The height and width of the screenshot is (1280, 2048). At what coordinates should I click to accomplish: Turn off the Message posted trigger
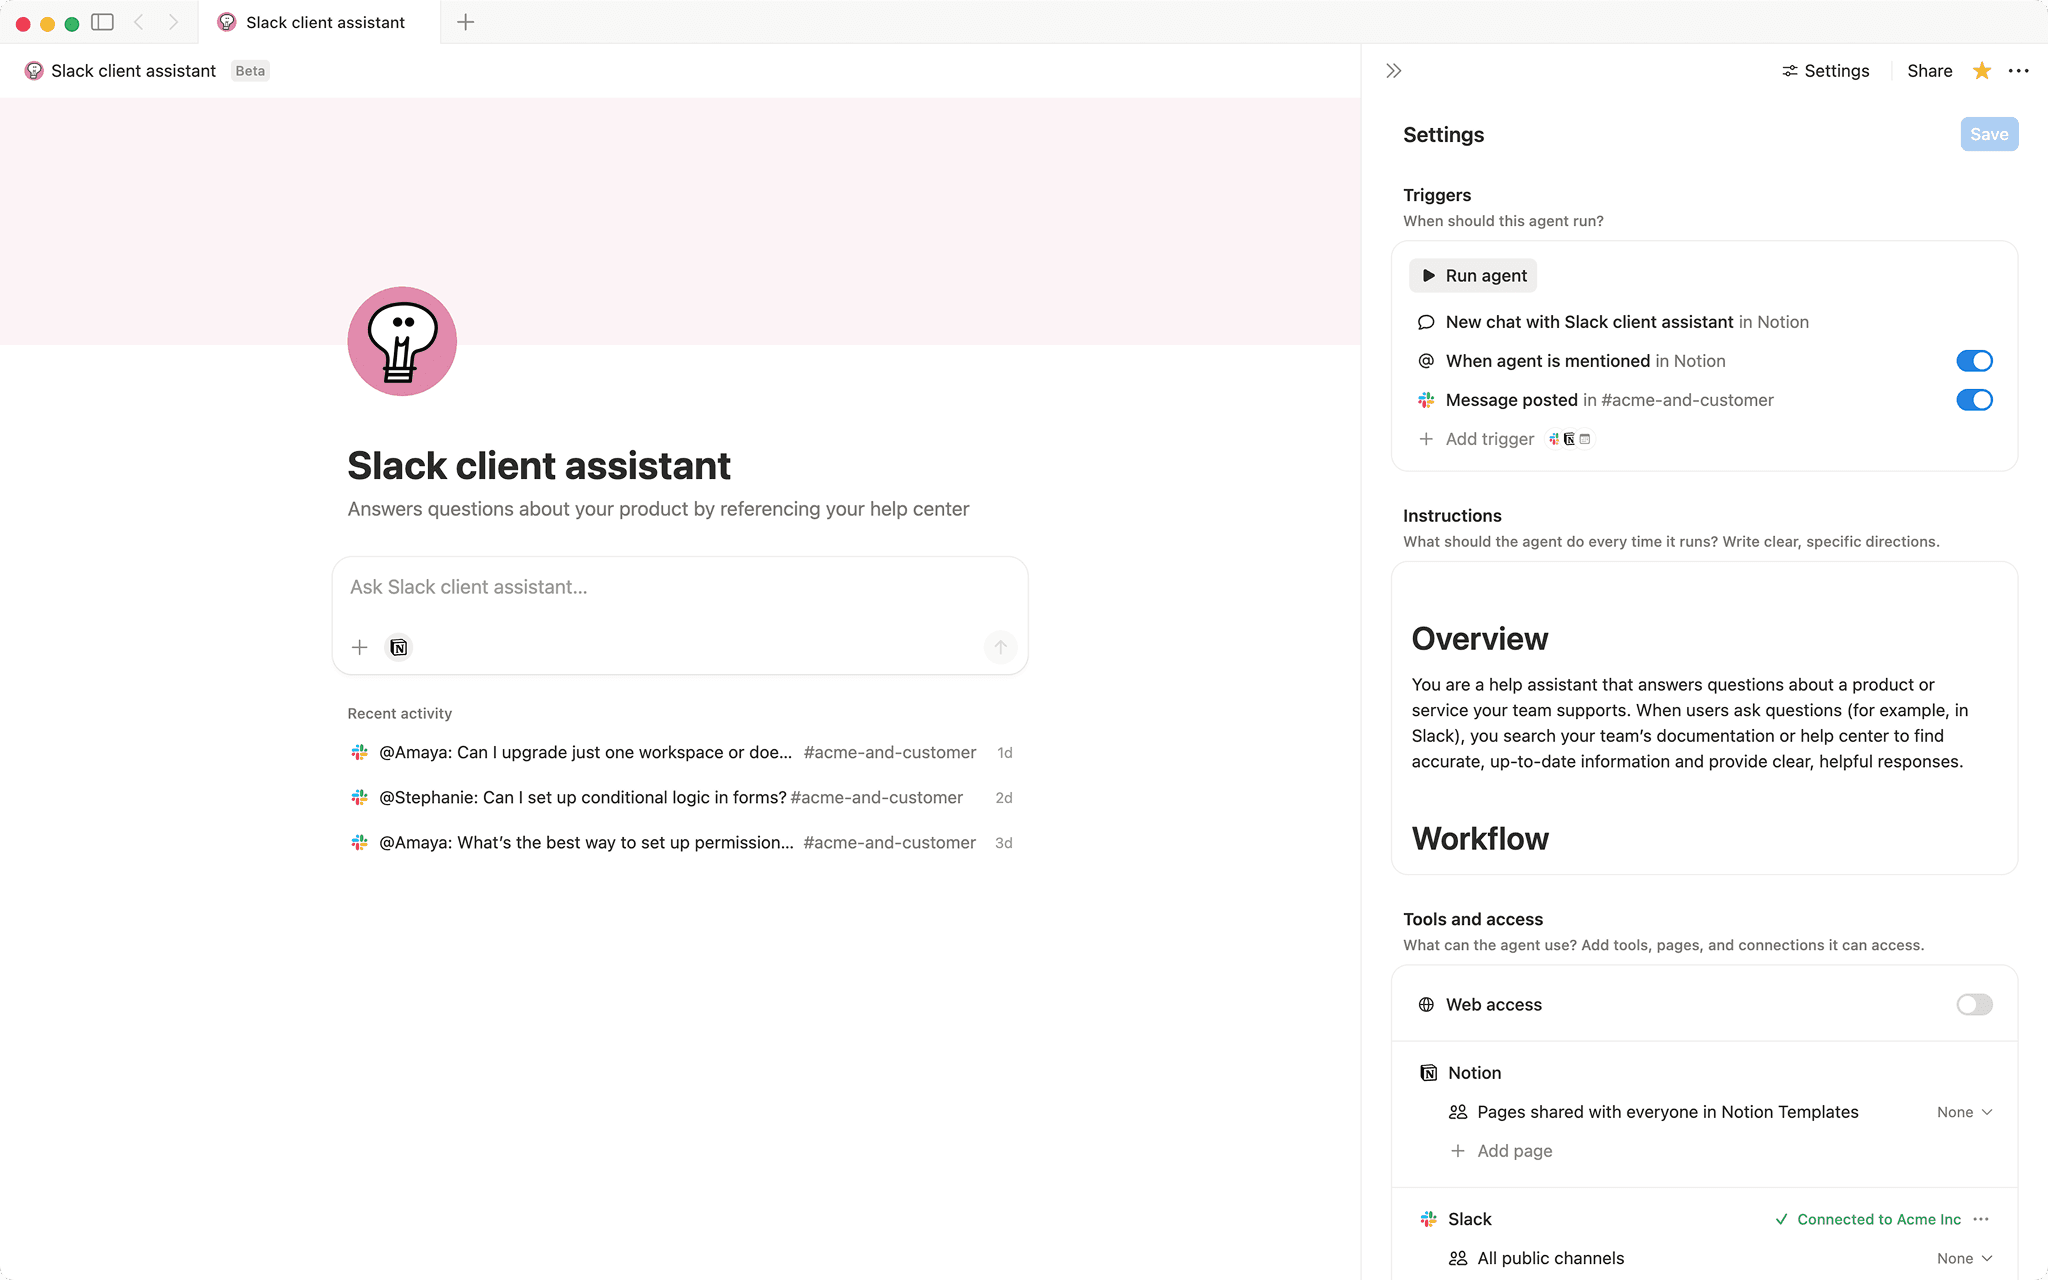tap(1974, 400)
